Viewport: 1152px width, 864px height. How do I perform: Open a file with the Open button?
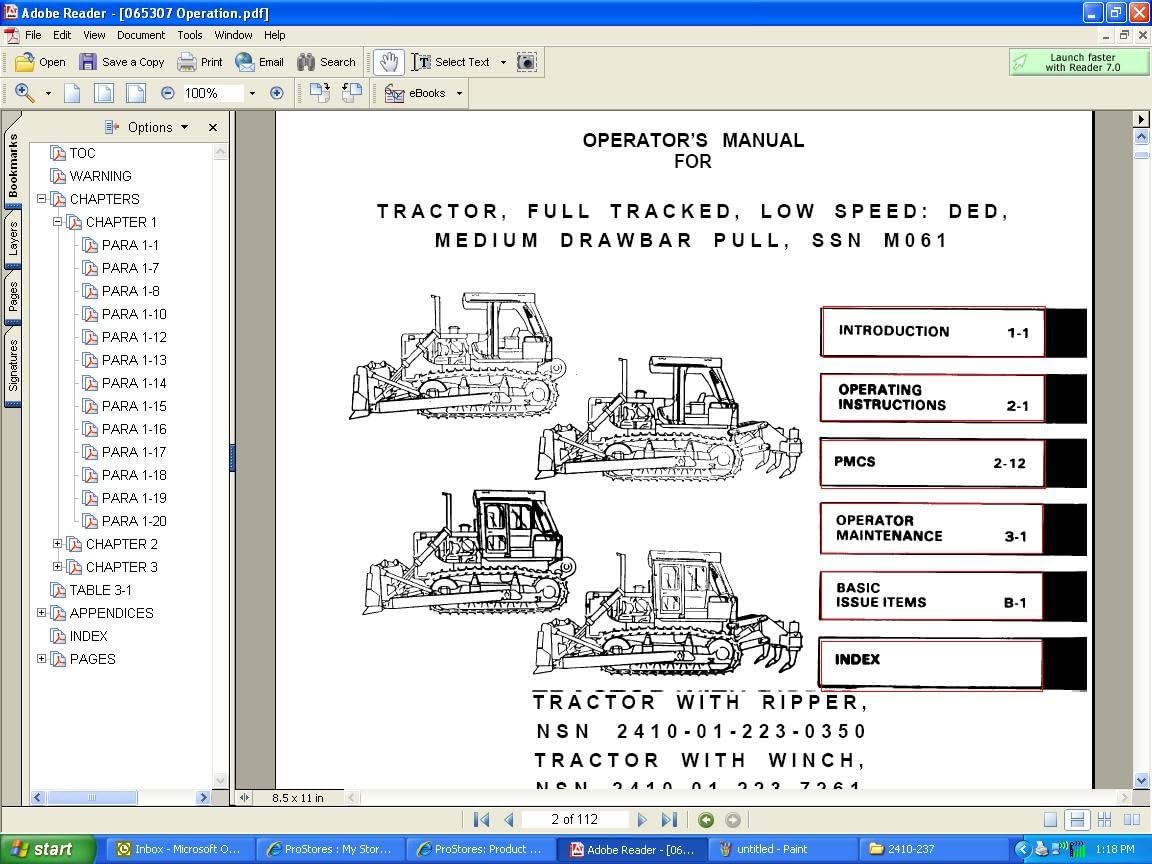pos(40,62)
